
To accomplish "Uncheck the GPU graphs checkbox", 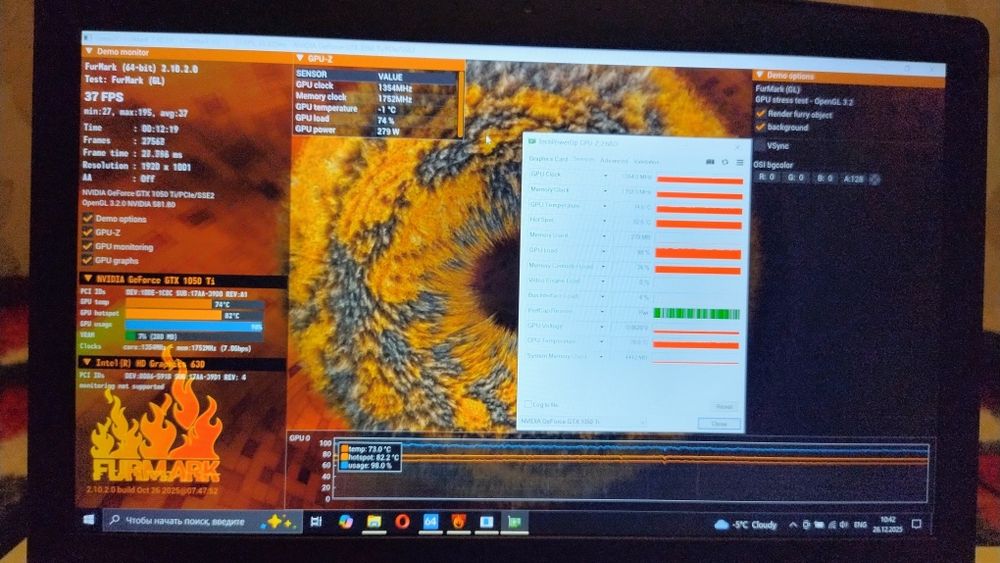I will click(87, 260).
